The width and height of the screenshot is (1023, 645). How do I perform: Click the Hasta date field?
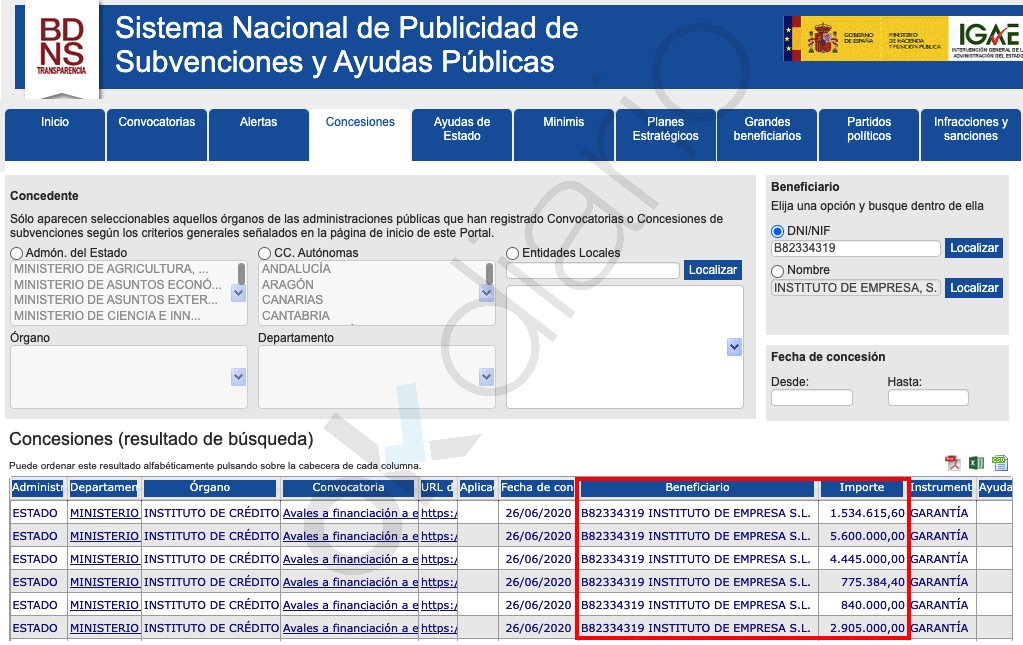928,397
